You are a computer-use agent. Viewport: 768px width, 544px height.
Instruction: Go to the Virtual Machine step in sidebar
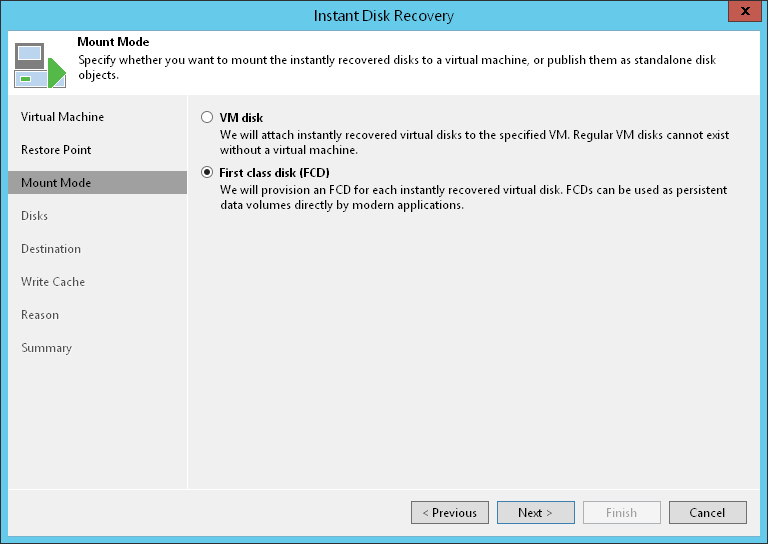coord(62,117)
